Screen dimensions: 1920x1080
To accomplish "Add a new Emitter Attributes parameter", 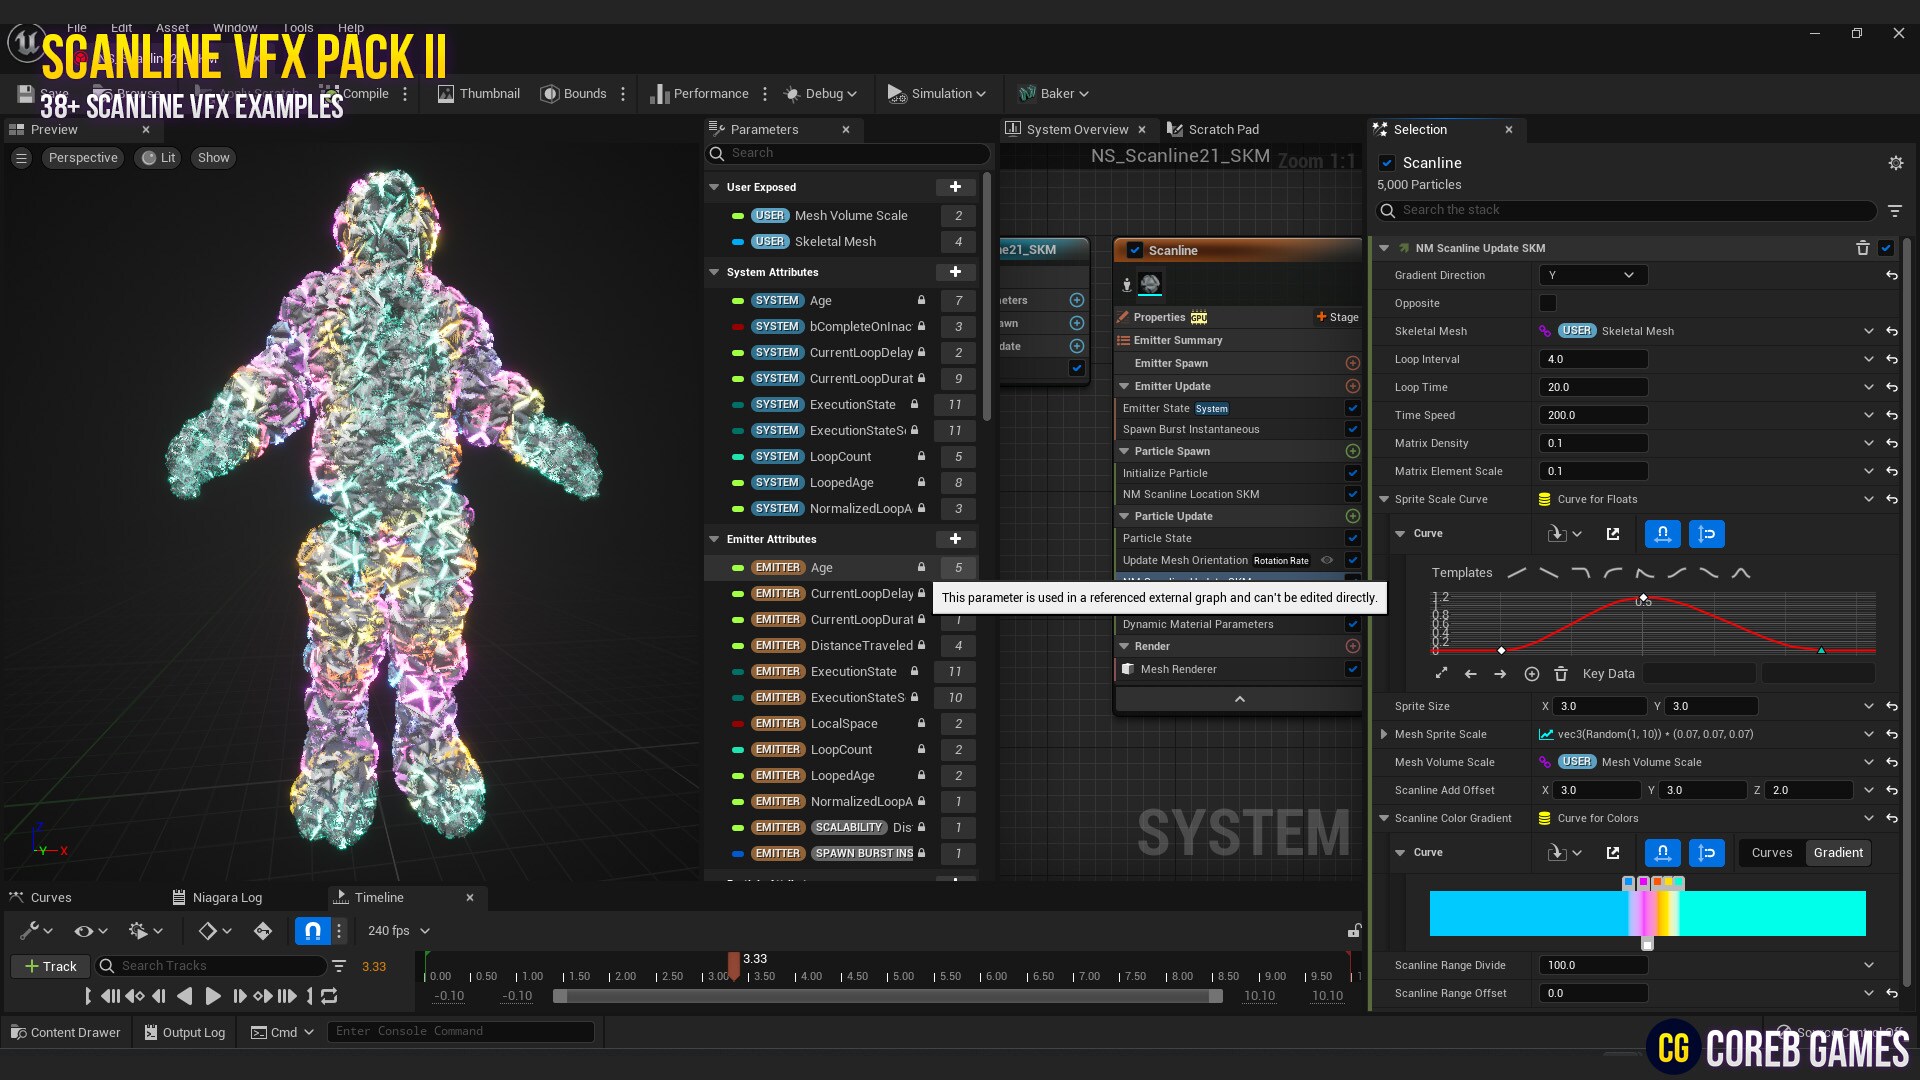I will click(955, 539).
